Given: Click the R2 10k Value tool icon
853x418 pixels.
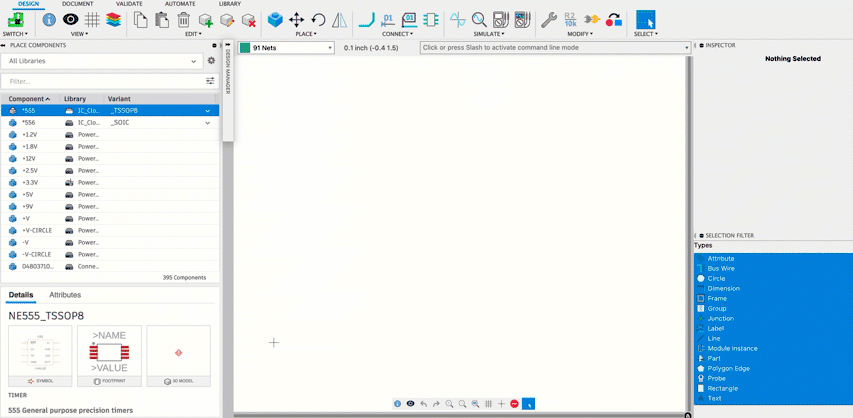Looking at the screenshot, I should [x=571, y=20].
